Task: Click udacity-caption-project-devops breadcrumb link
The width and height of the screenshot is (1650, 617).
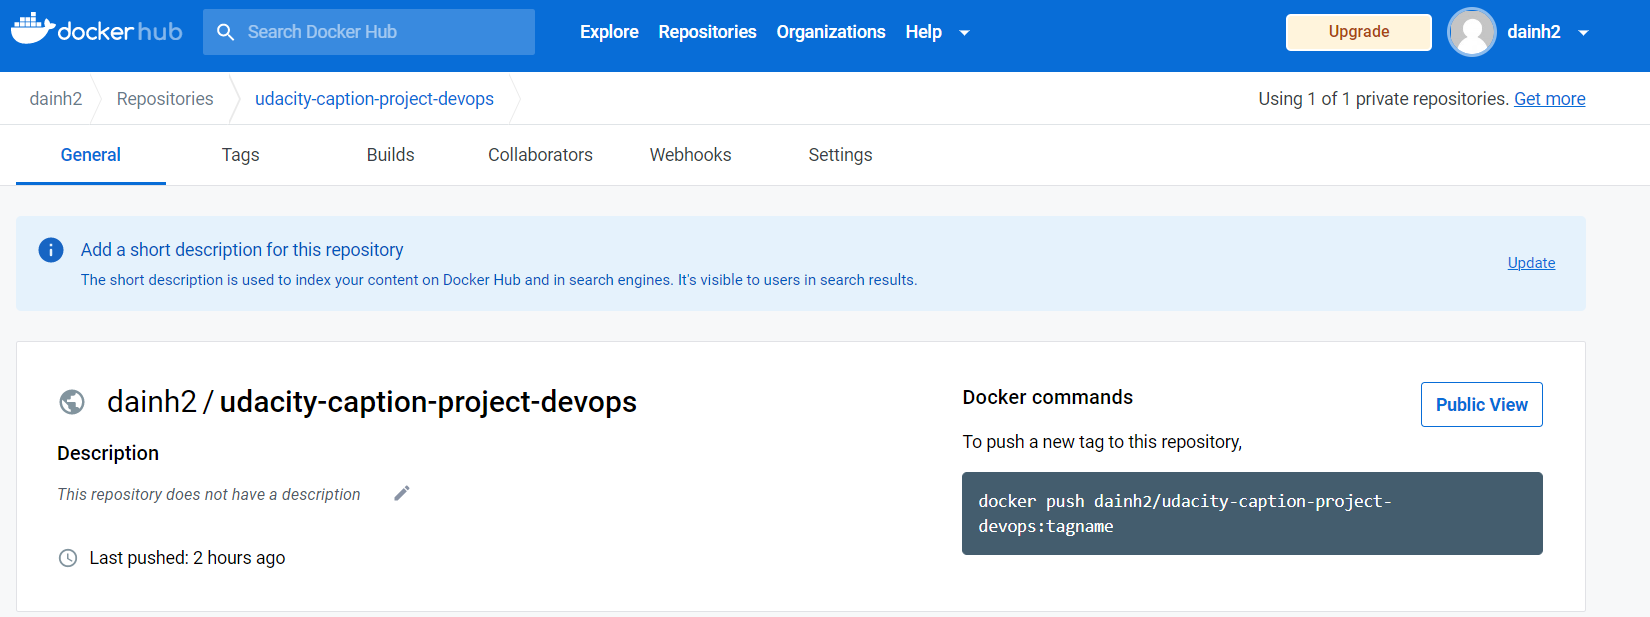Action: coord(374,99)
